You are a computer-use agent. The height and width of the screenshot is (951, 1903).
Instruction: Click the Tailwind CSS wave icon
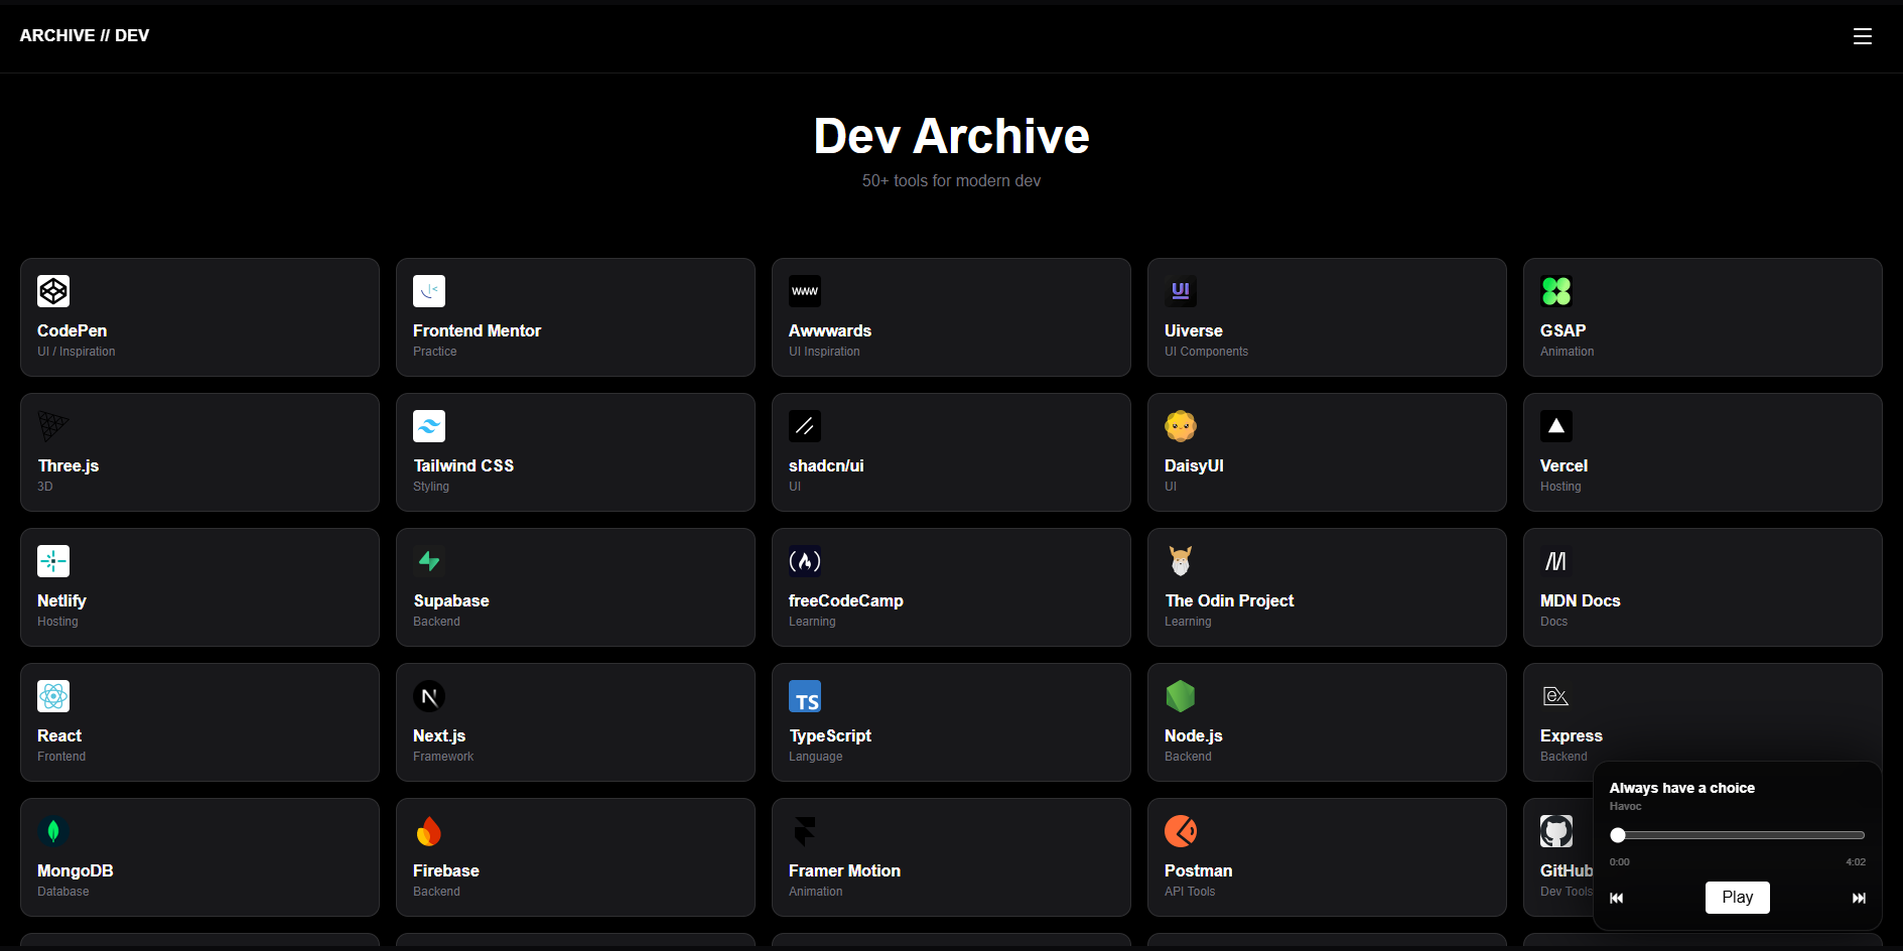(429, 426)
